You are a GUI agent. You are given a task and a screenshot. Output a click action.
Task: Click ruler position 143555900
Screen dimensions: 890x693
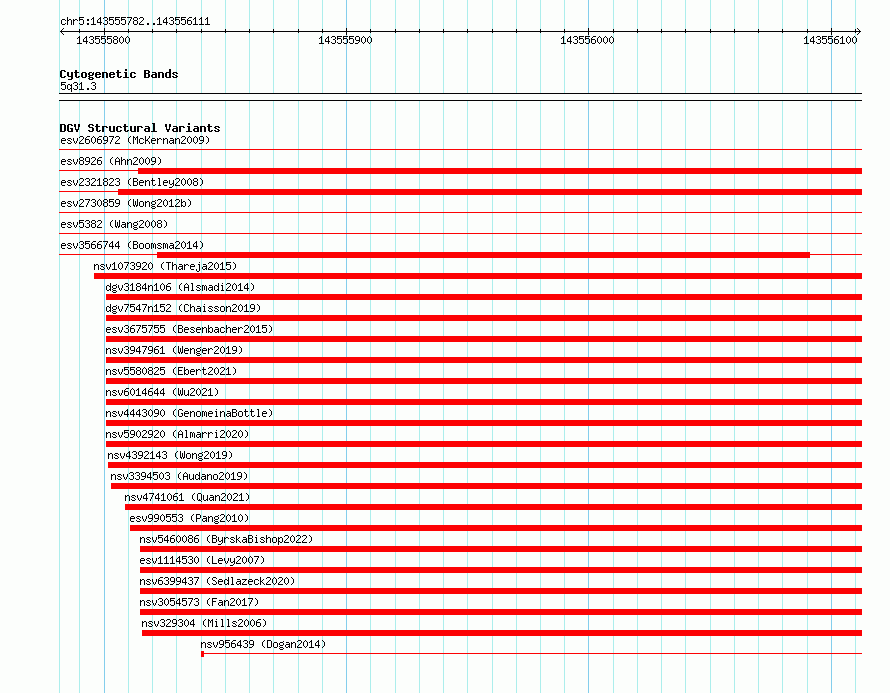point(345,40)
